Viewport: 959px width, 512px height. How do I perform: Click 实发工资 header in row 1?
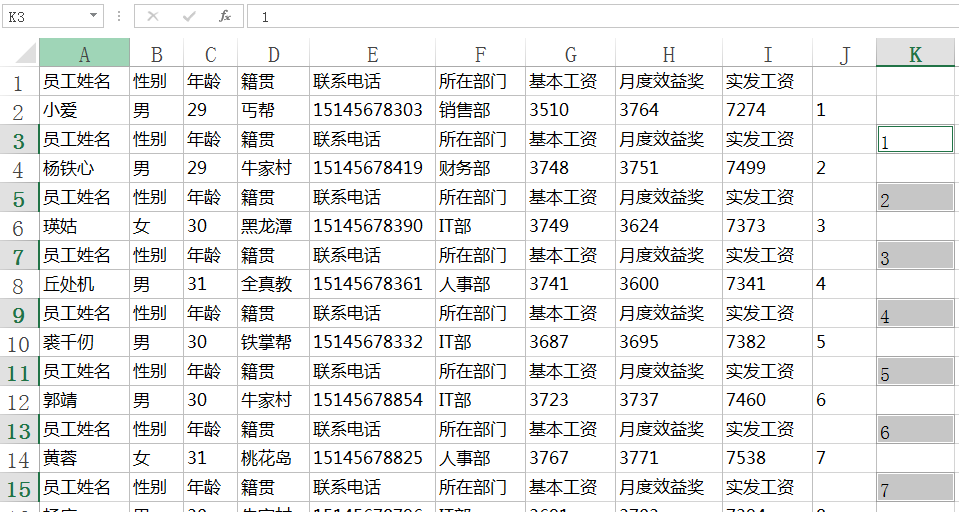point(768,81)
